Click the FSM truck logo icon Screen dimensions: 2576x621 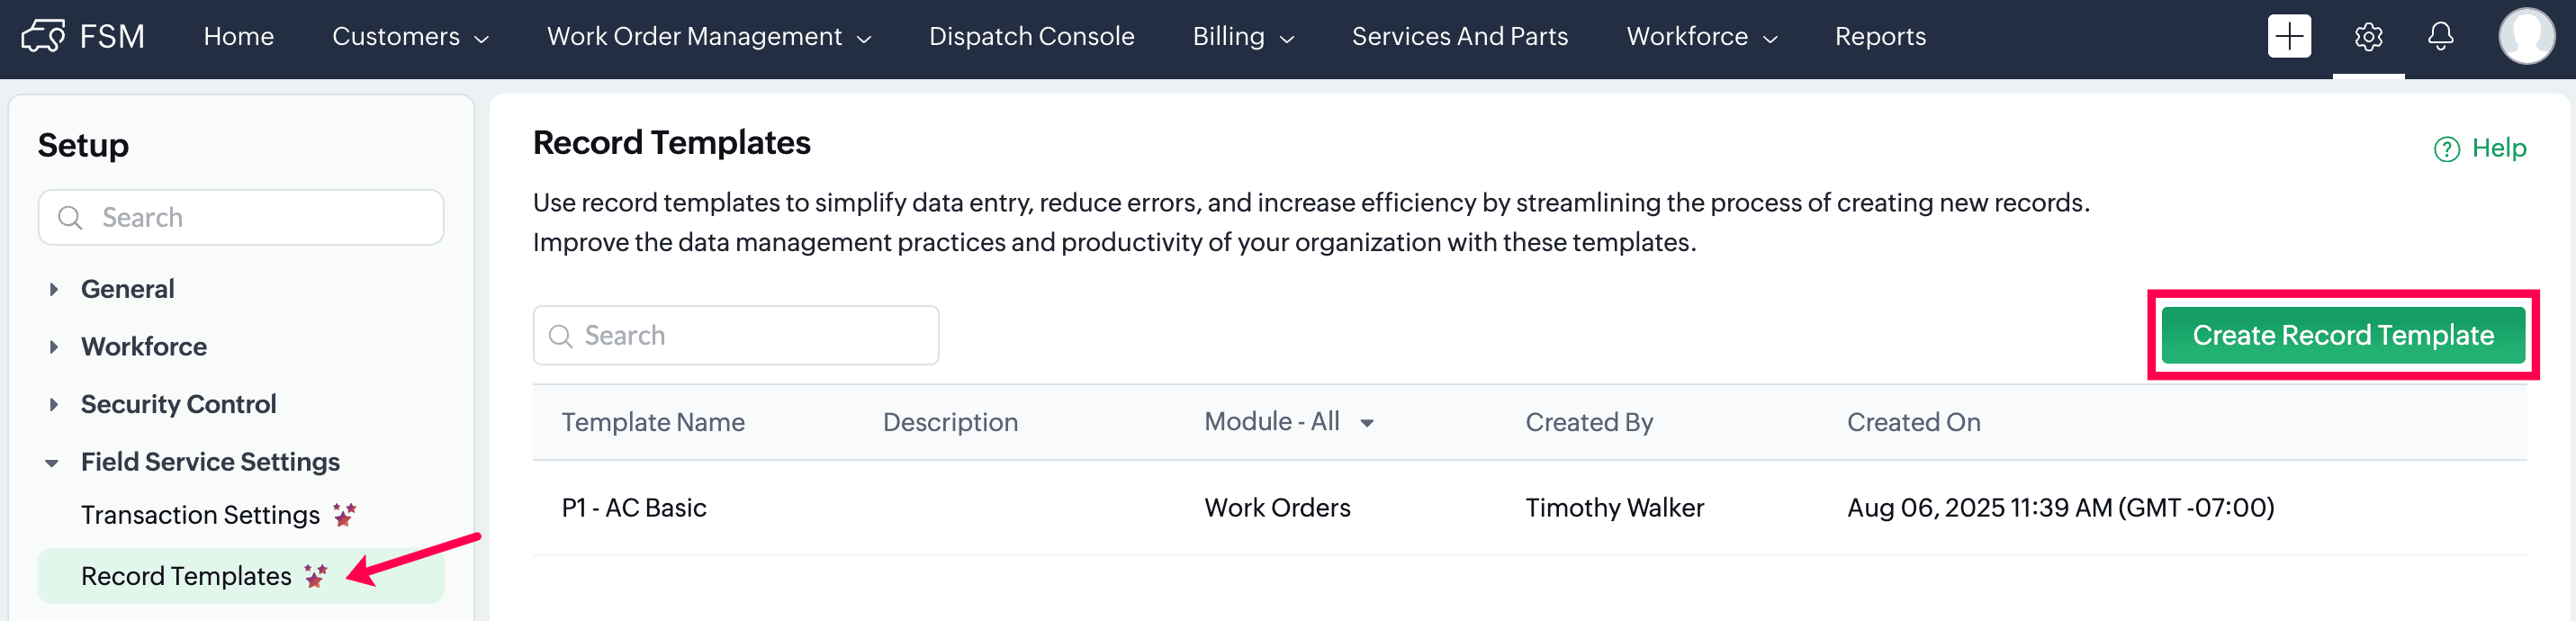[43, 36]
